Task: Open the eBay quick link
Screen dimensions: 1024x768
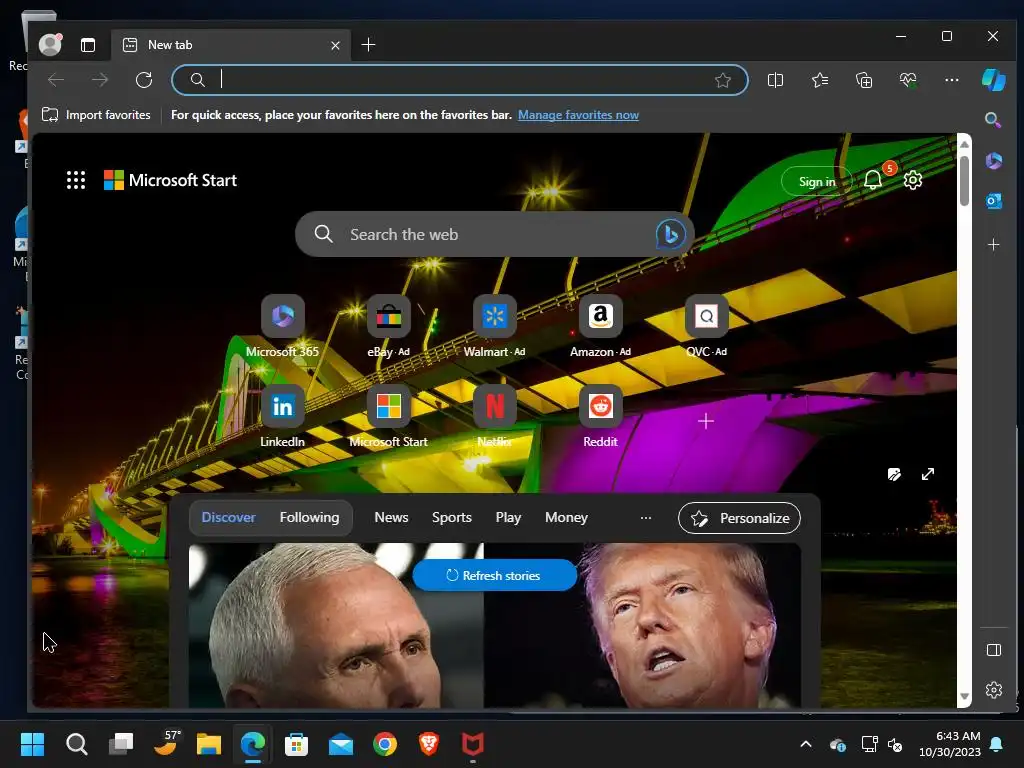Action: click(x=389, y=326)
